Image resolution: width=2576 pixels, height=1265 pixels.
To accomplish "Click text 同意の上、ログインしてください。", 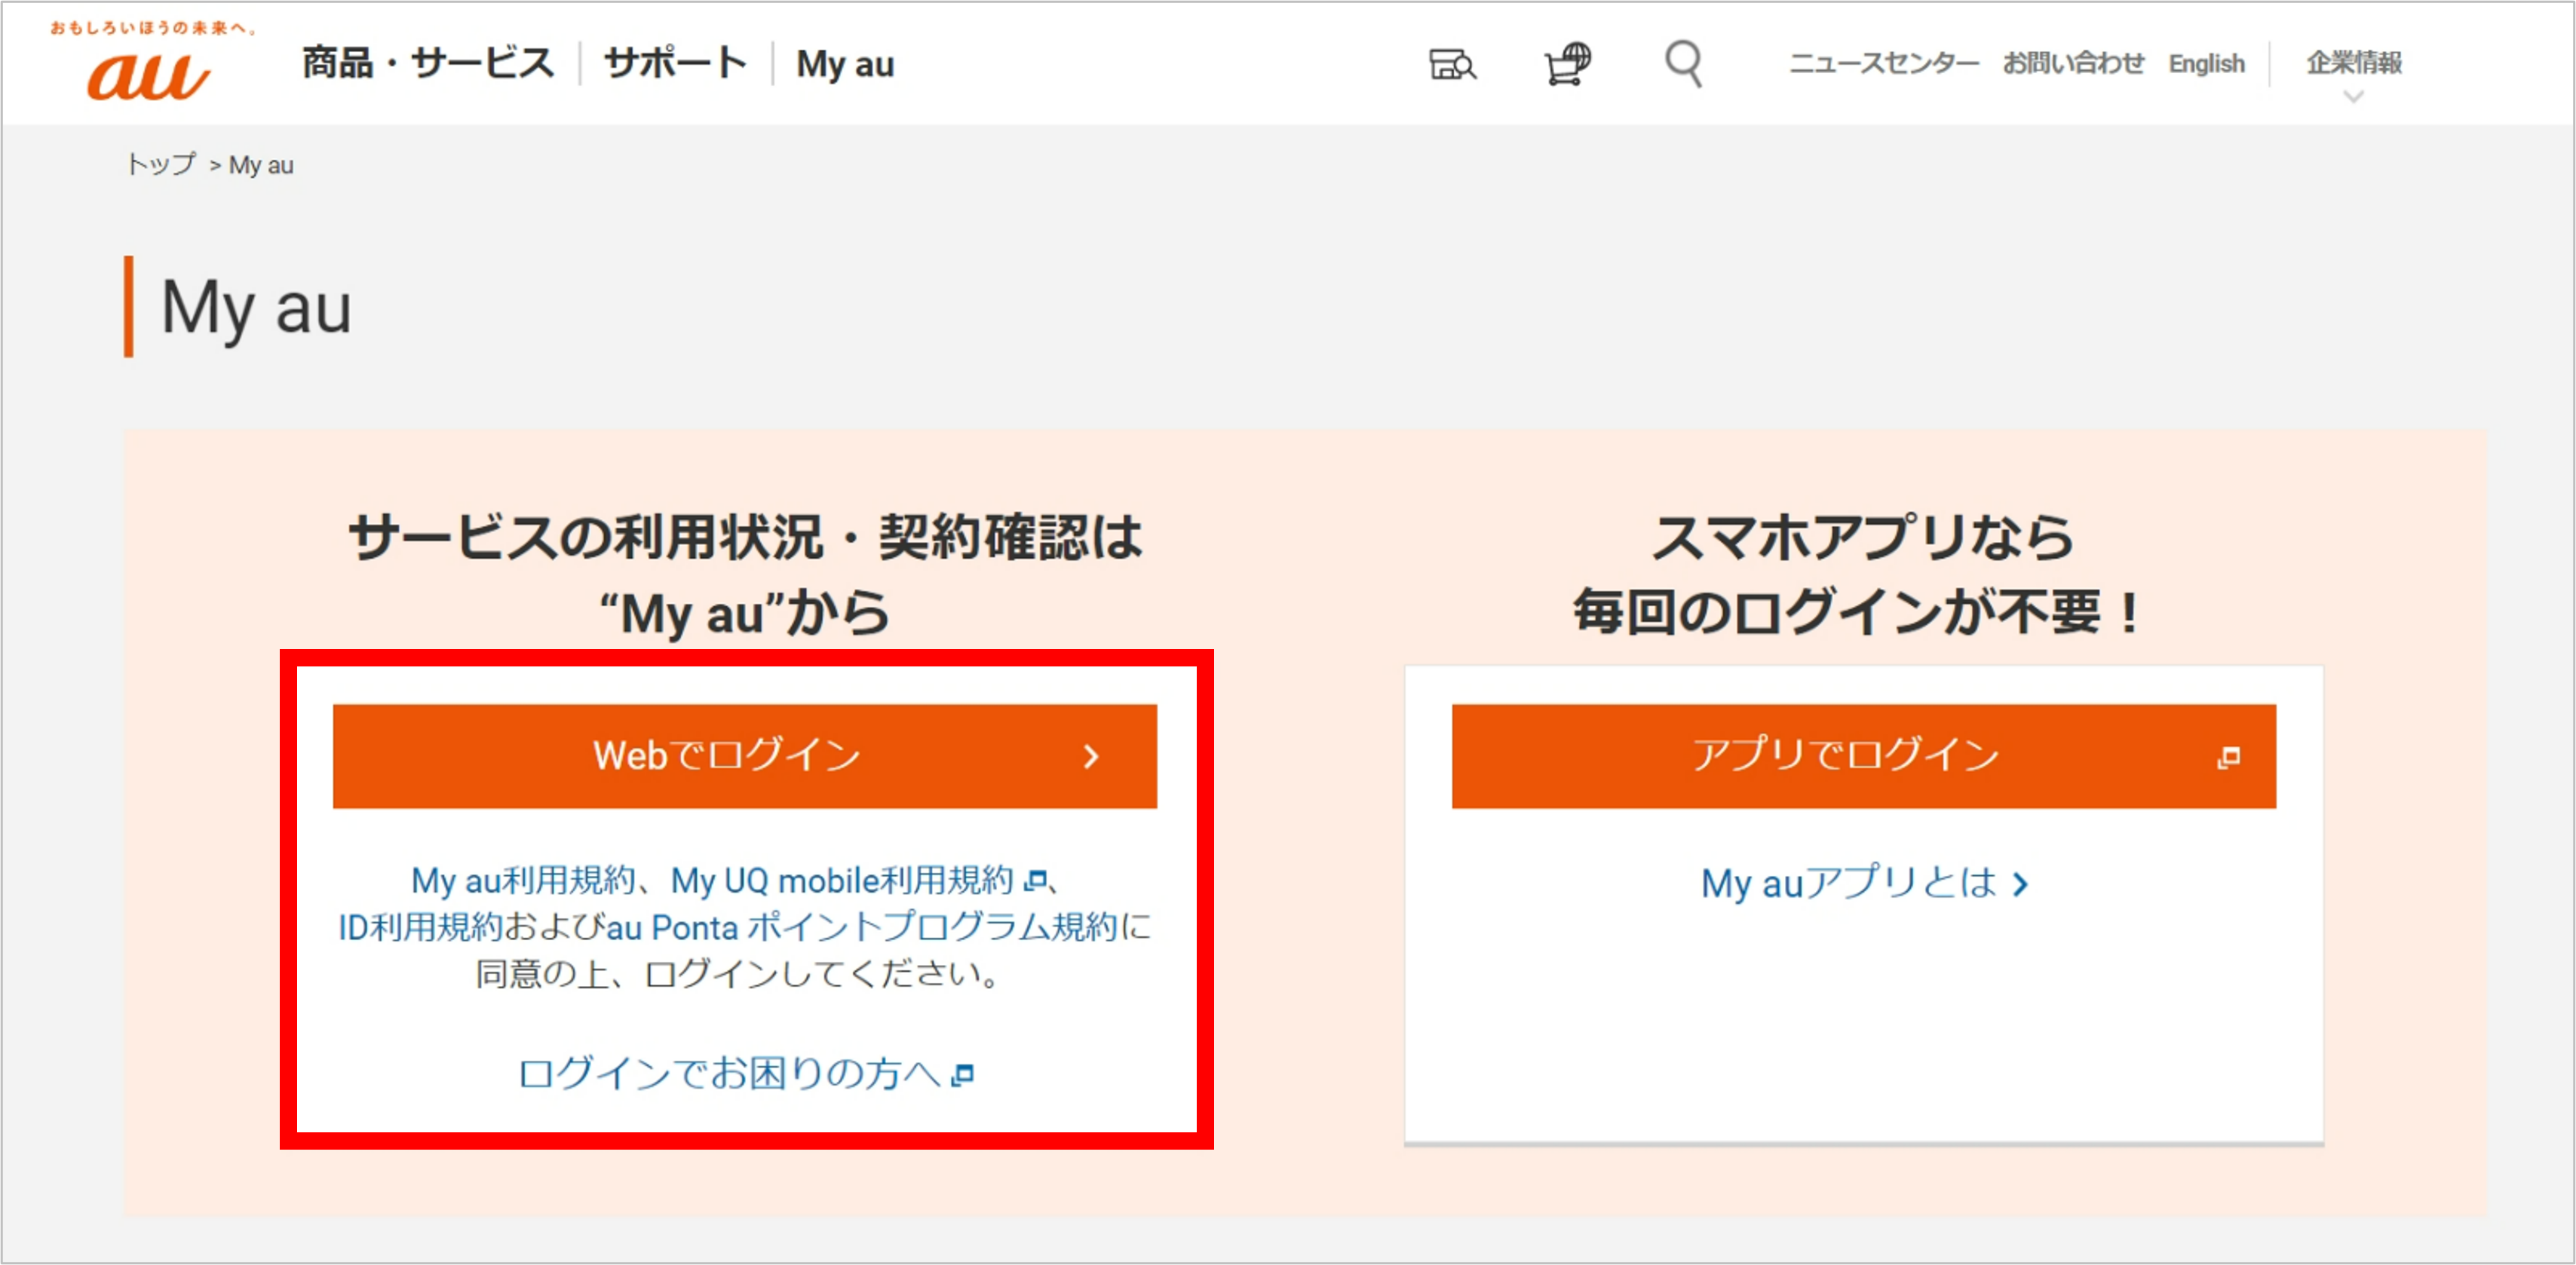I will pyautogui.click(x=740, y=974).
